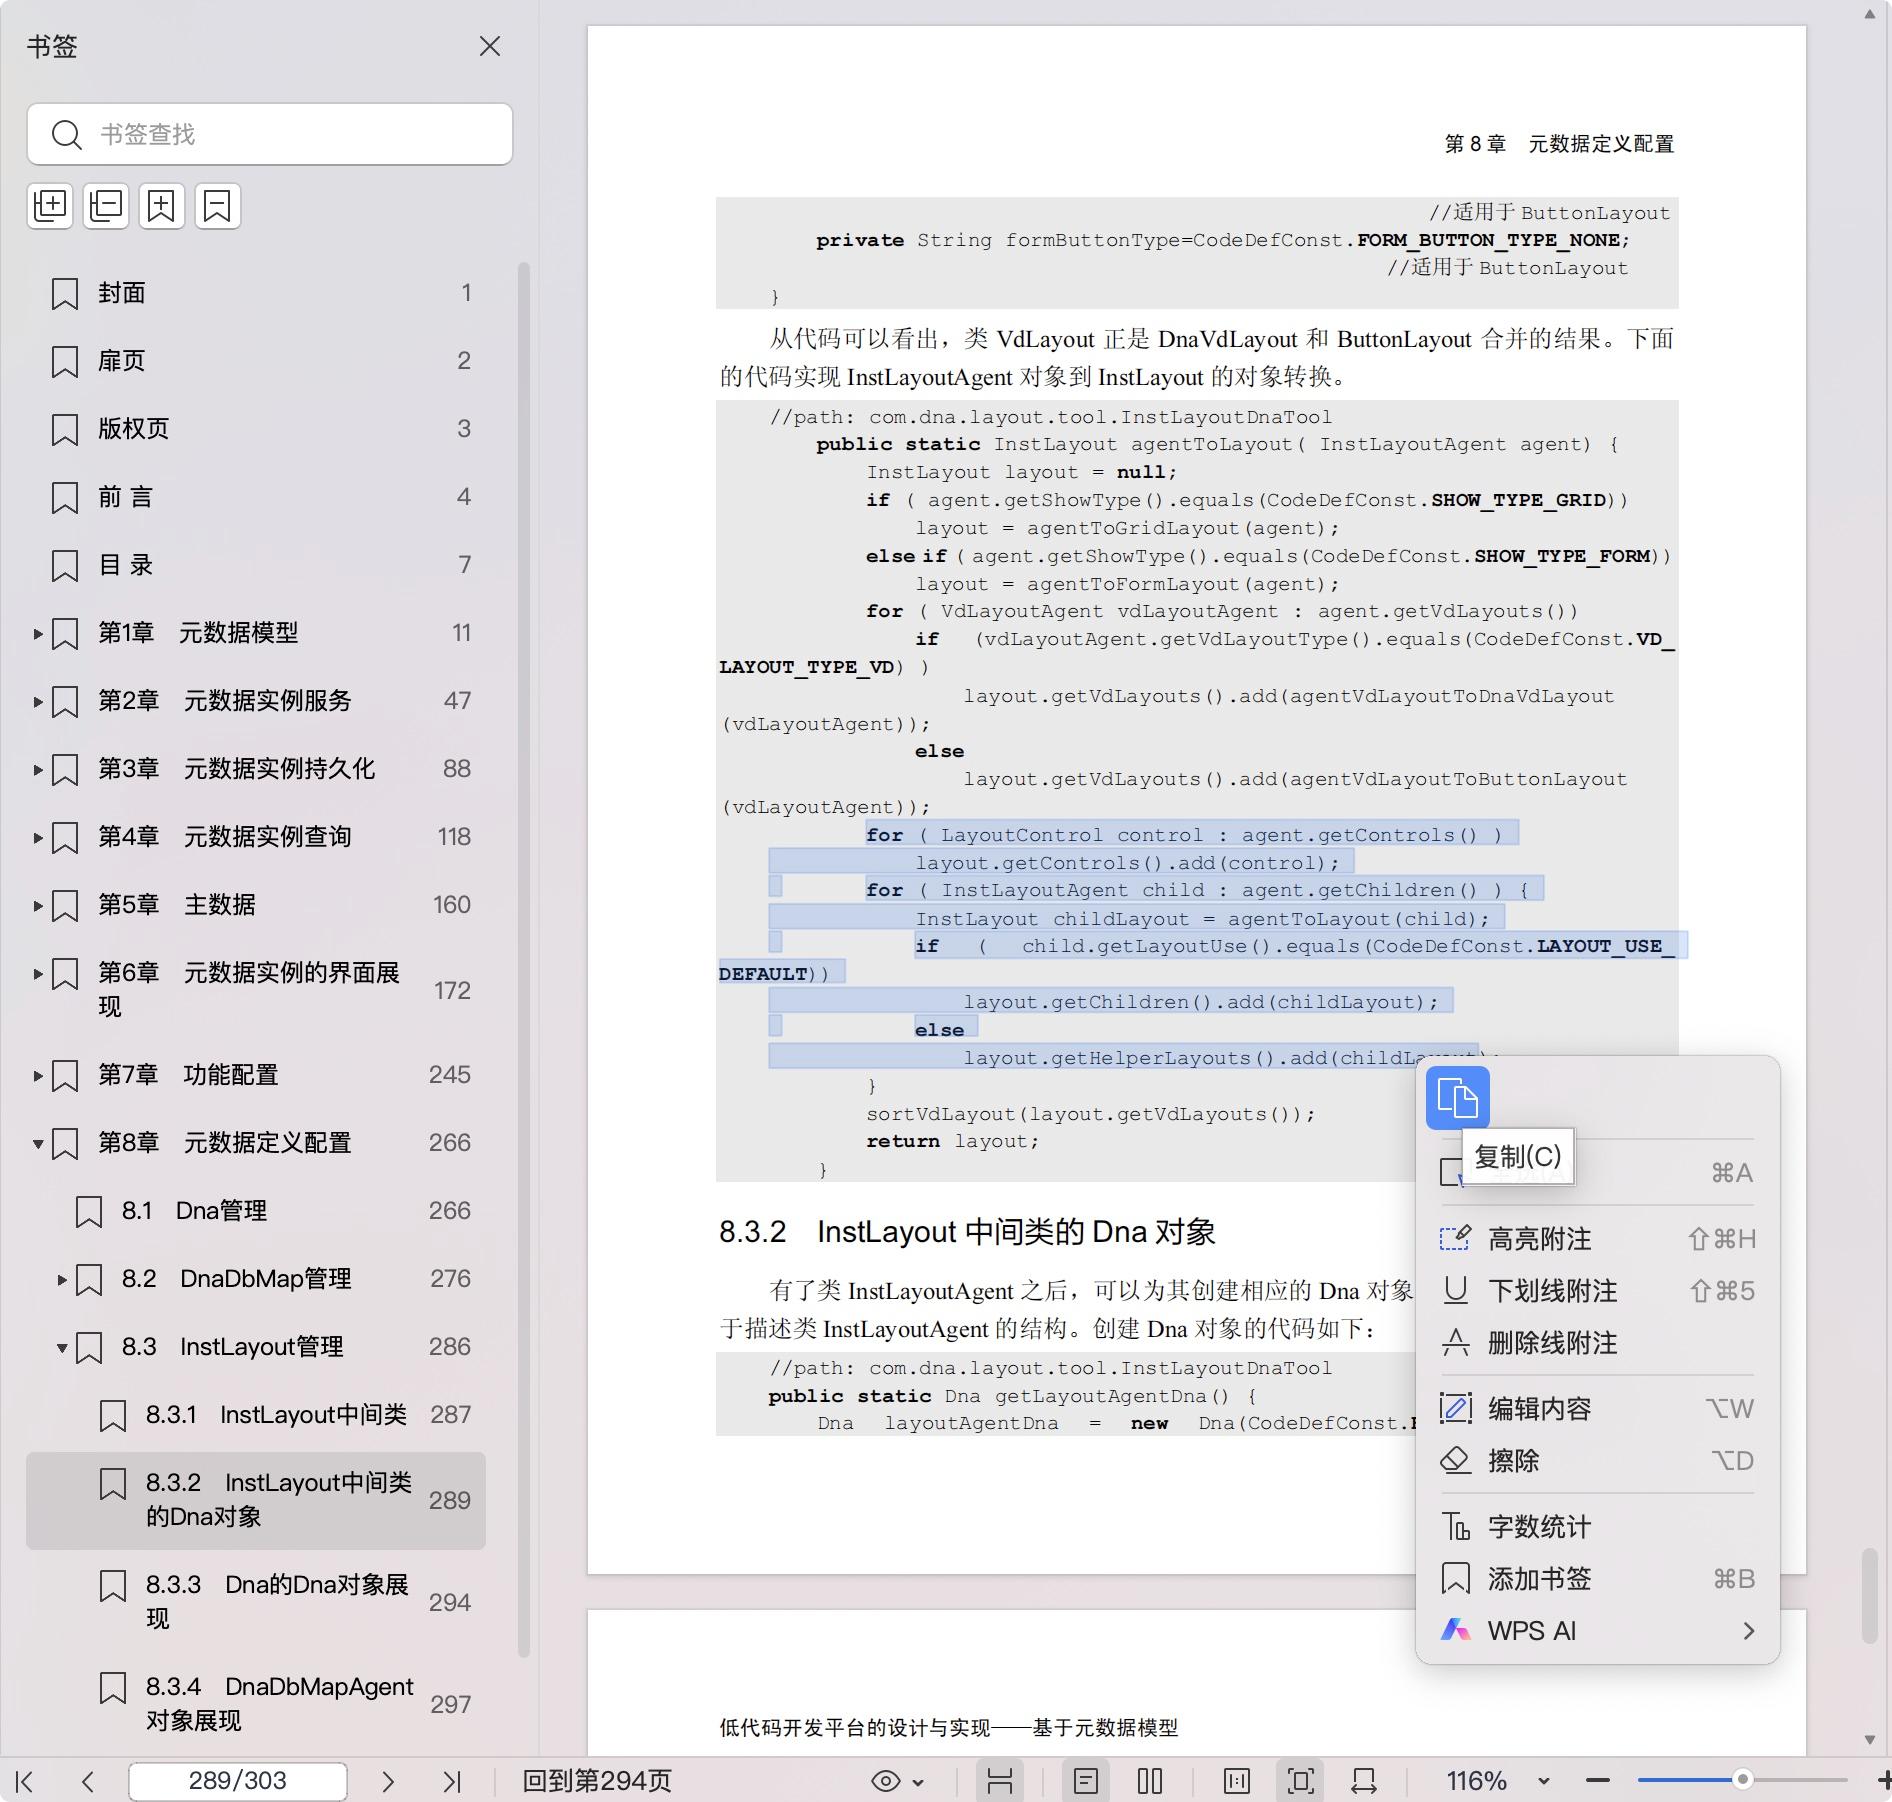Click the collapse all bookmarks icon

106,206
